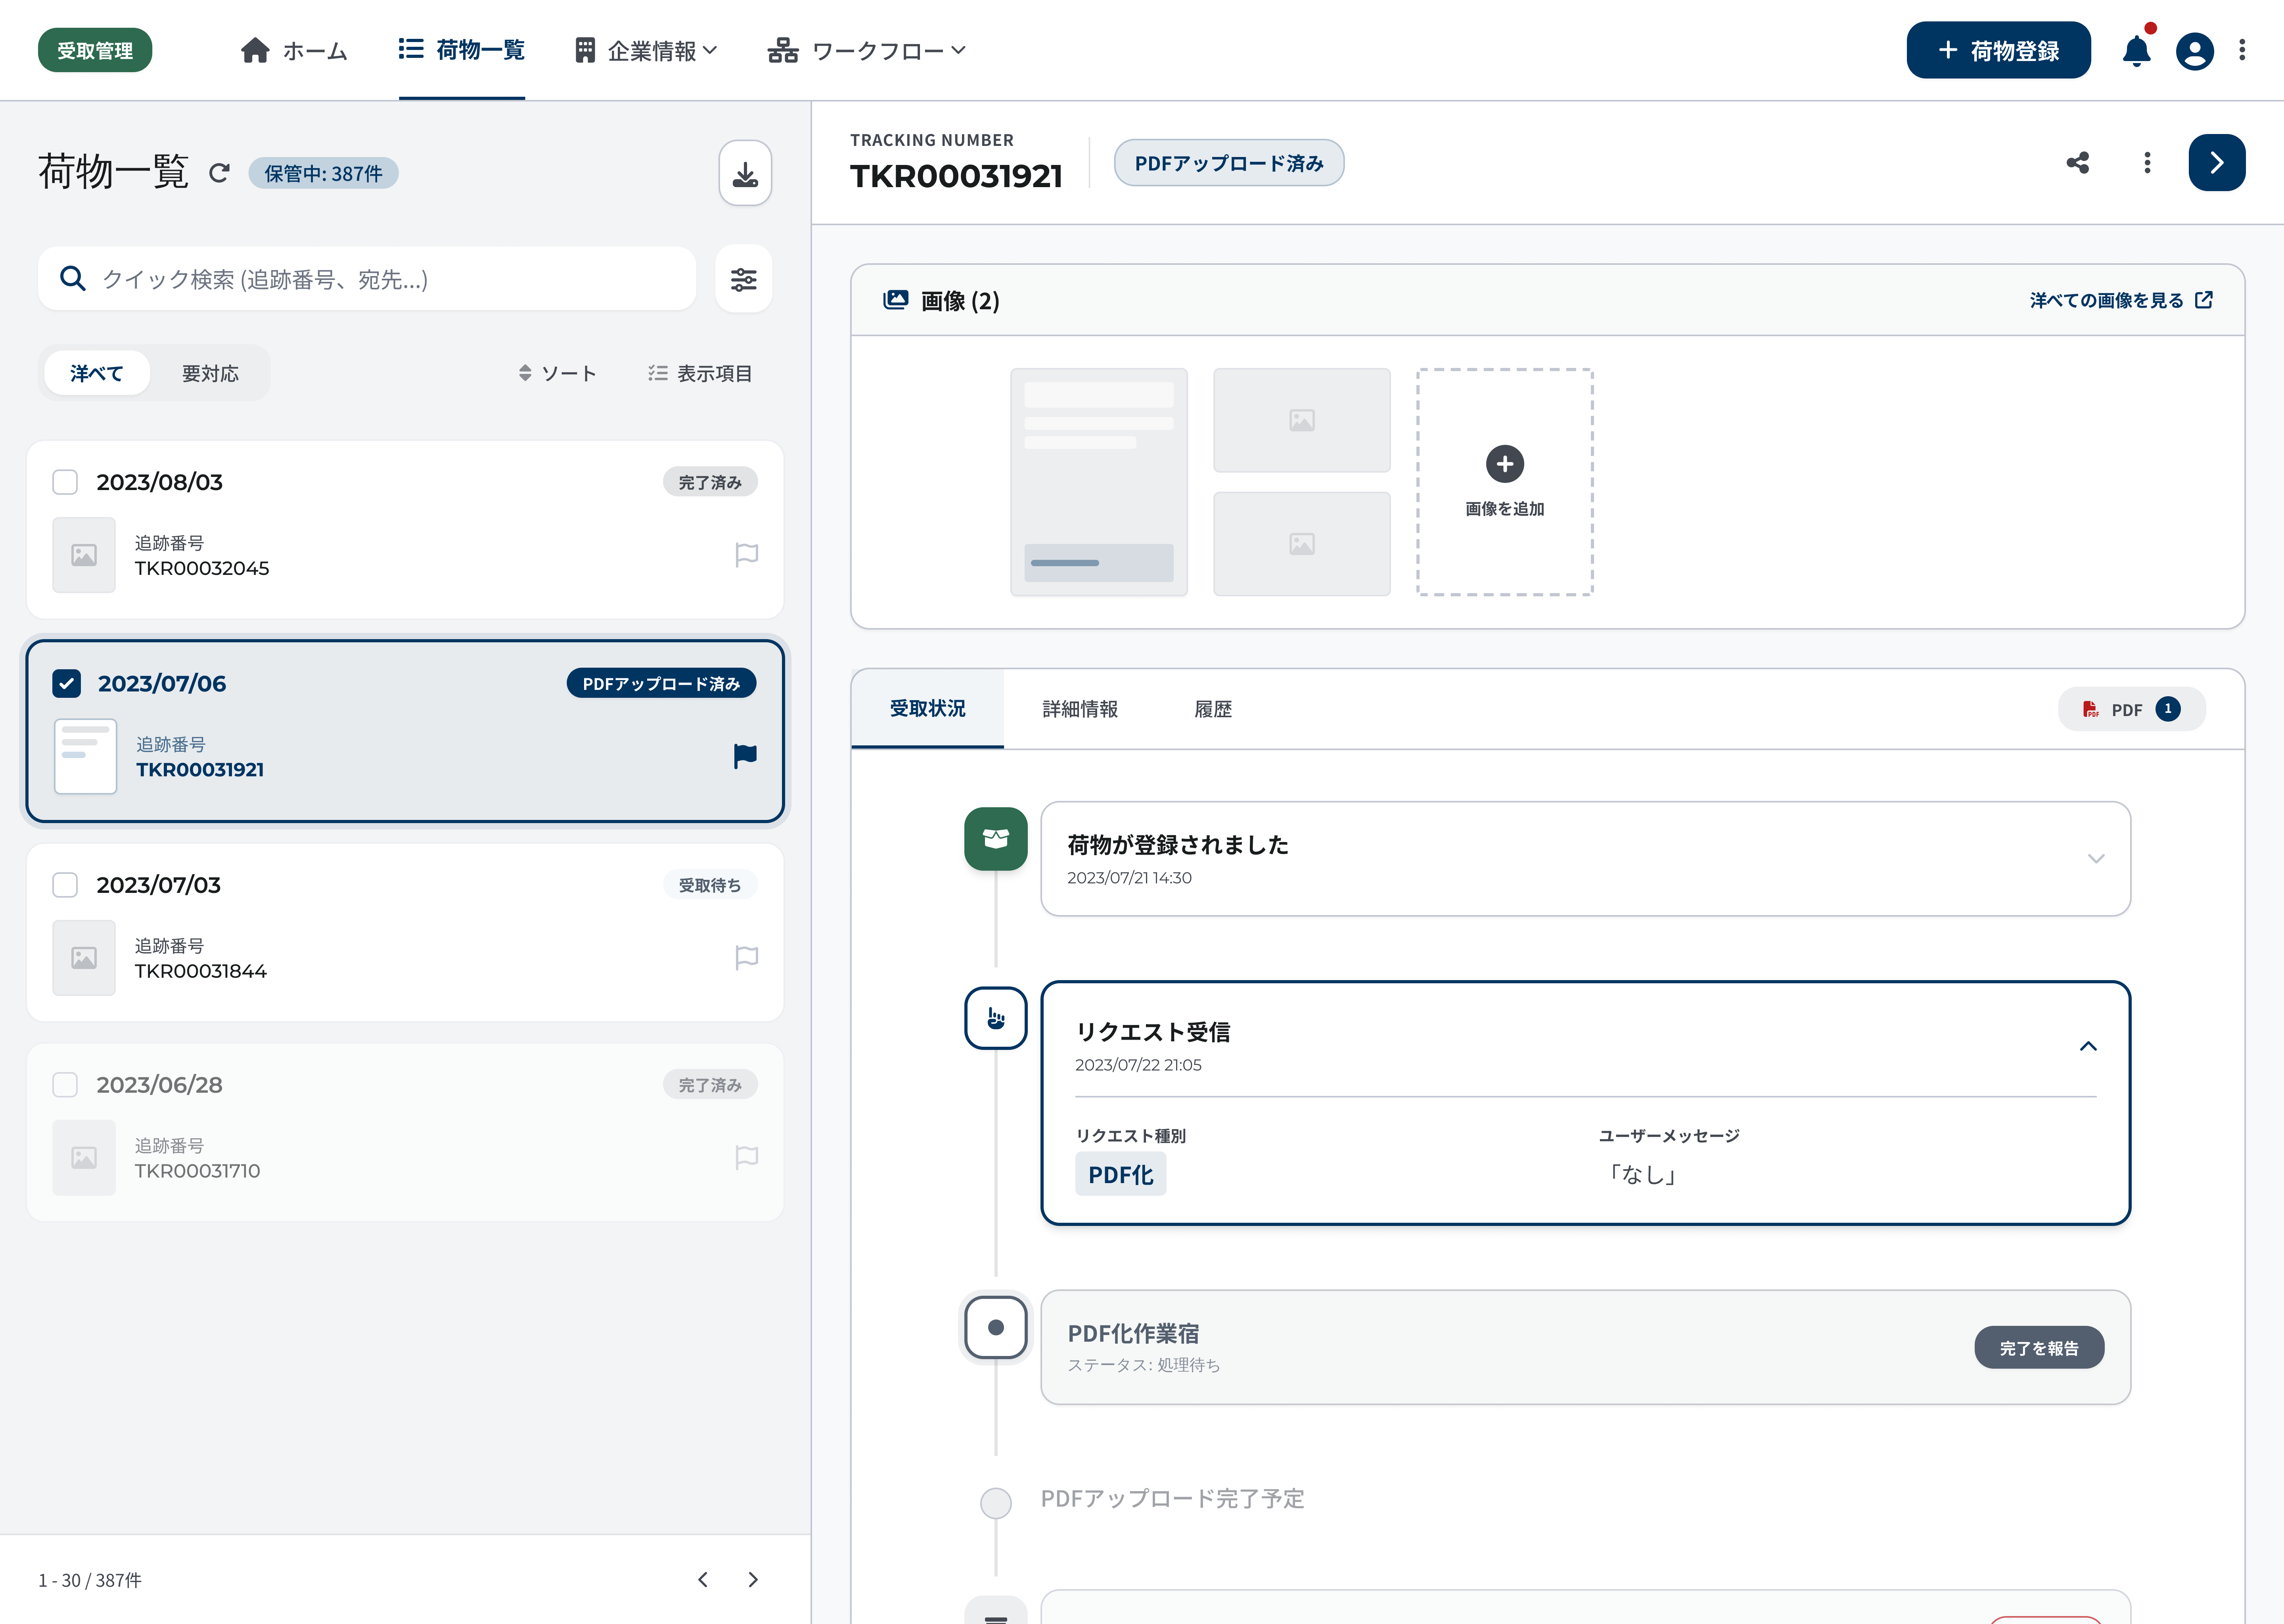Open the 荷物一覧 navigation tab
The width and height of the screenshot is (2284, 1624).
coord(461,50)
